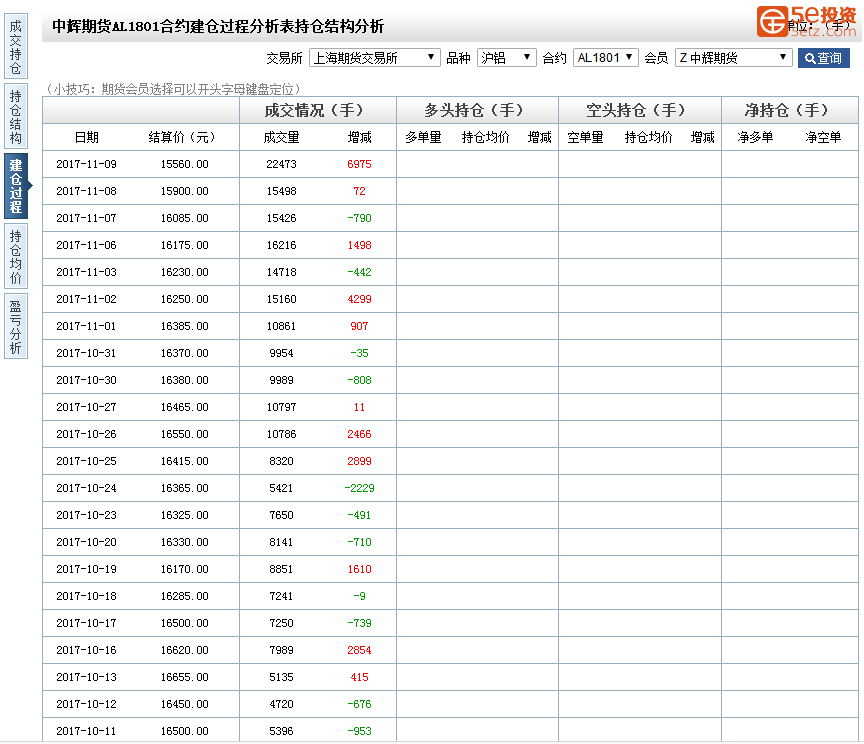864x744 pixels.
Task: Click the 成交量 column header
Action: (281, 137)
